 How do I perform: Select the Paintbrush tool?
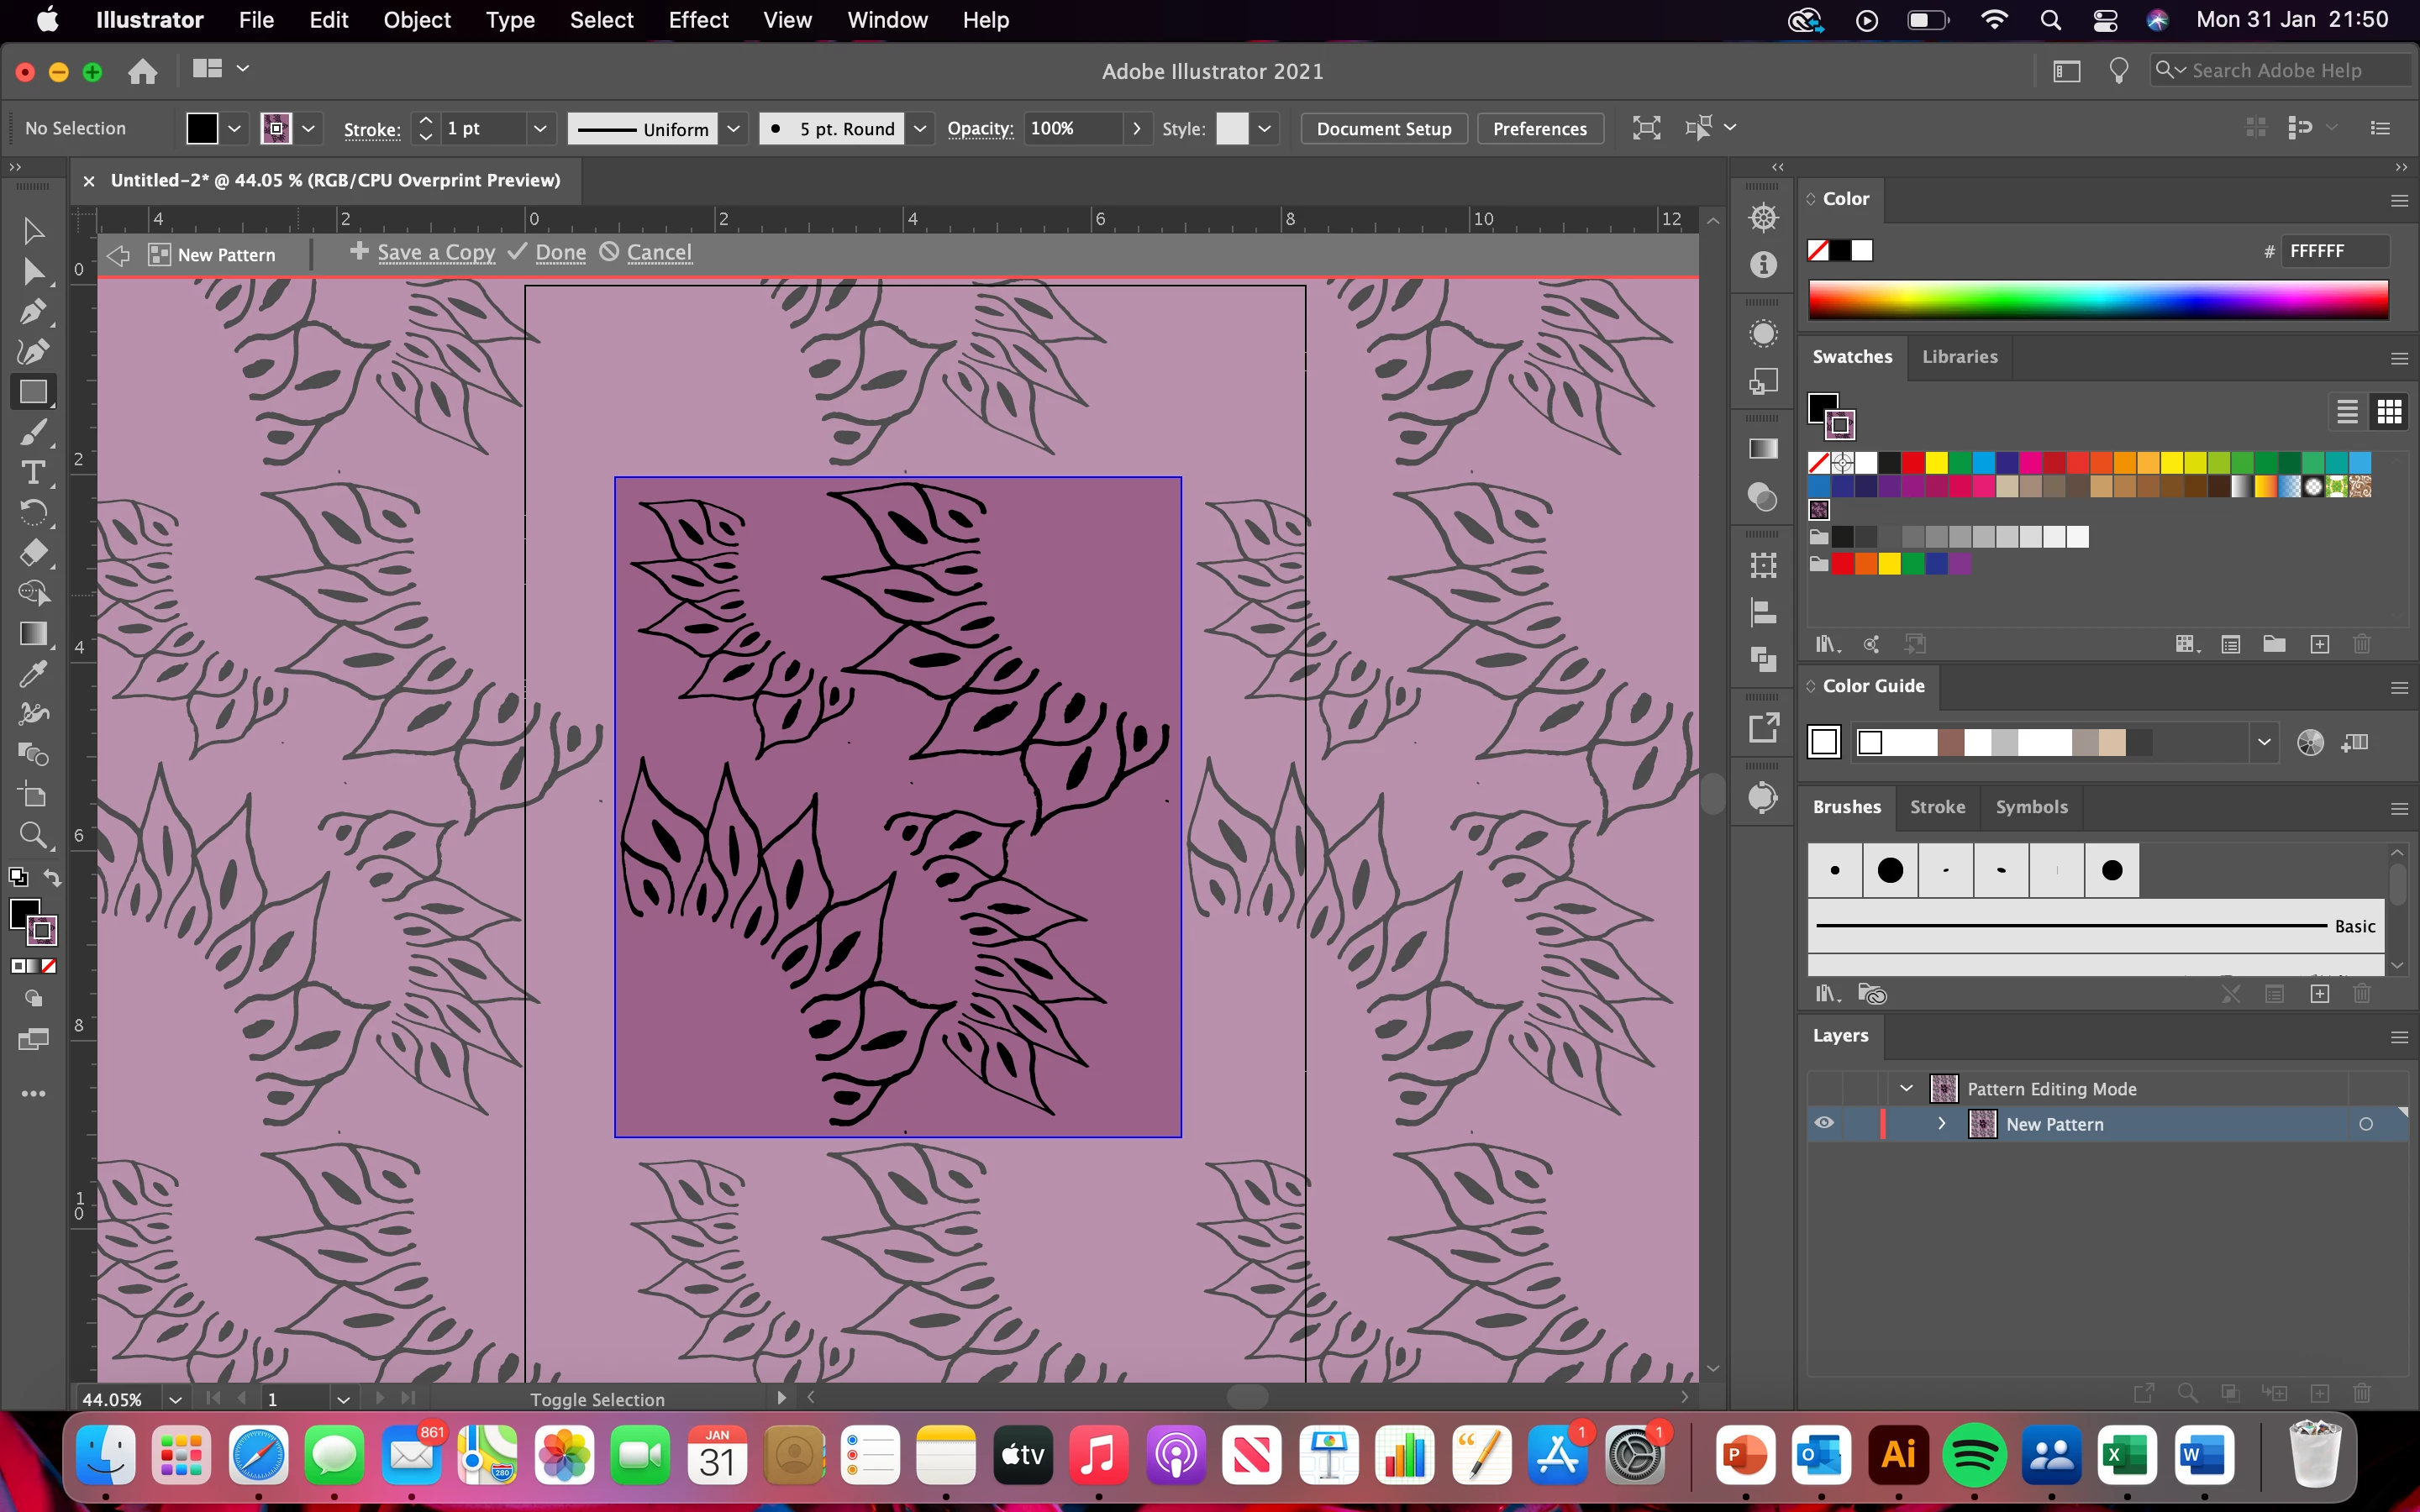point(32,433)
